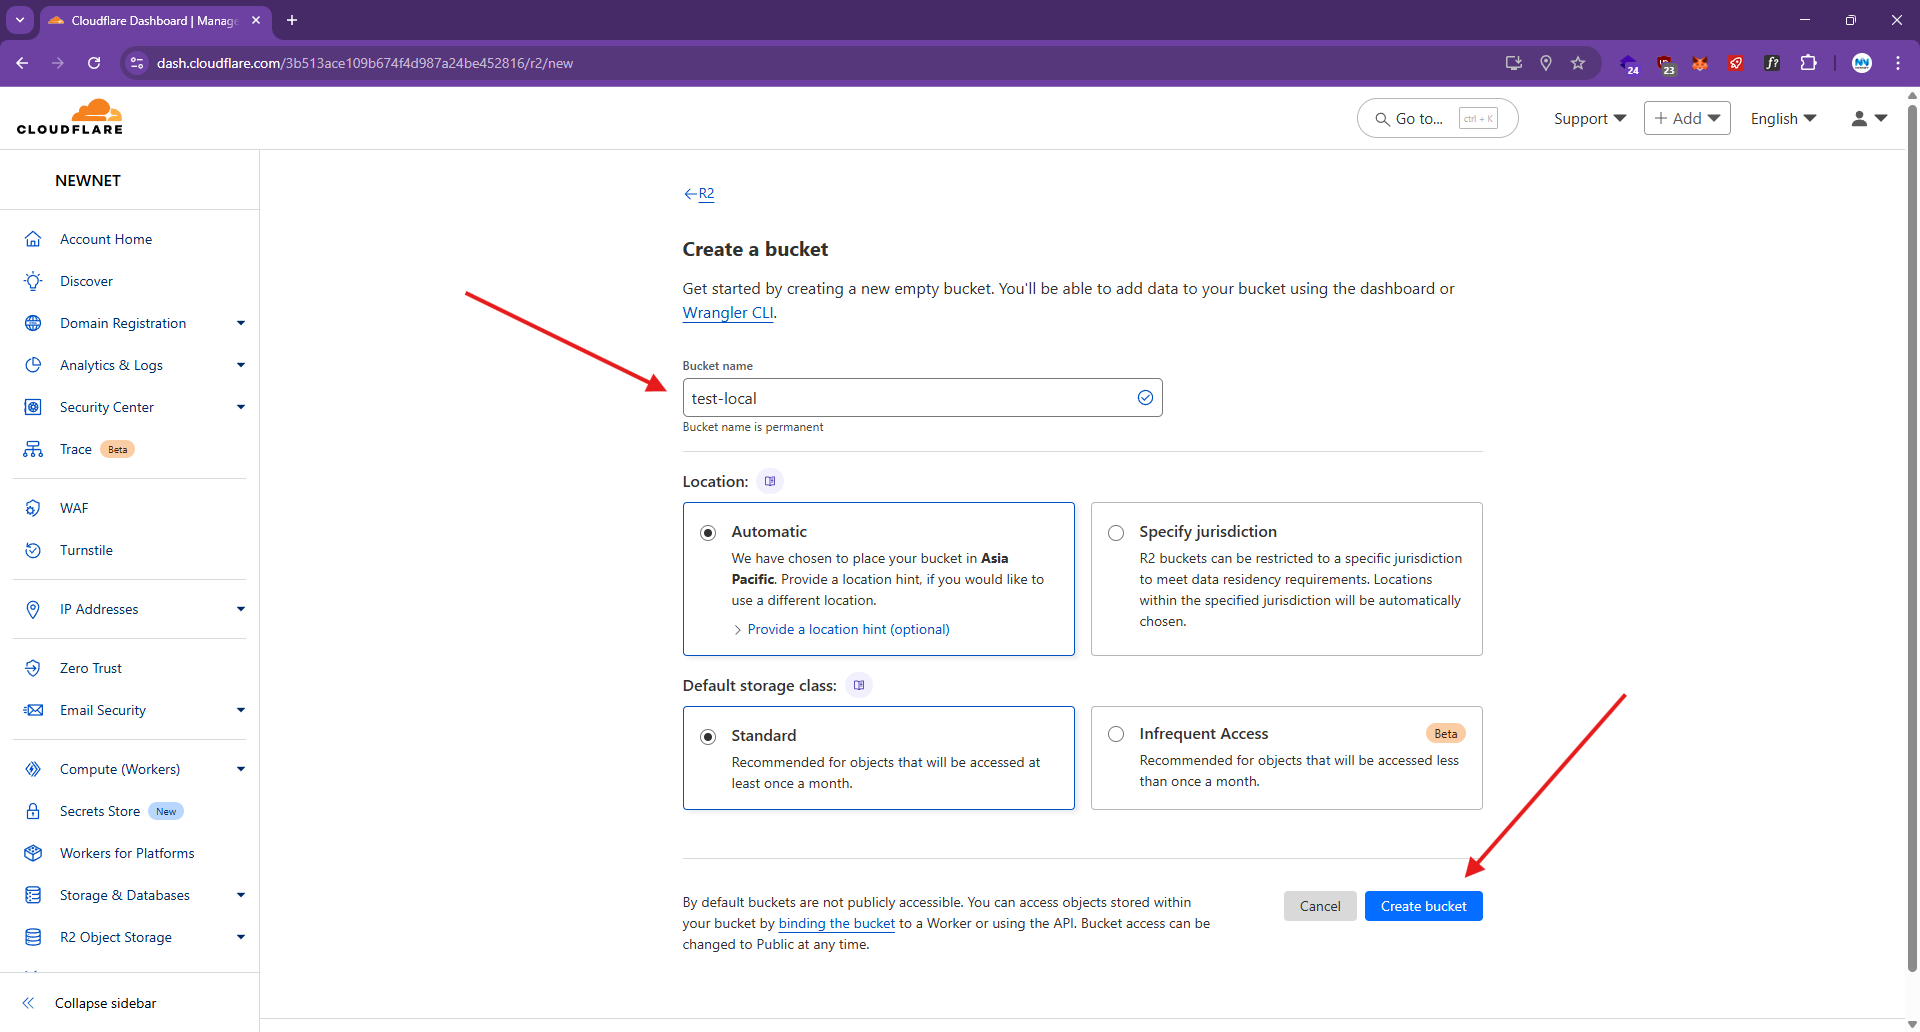Open Support dropdown menu

click(1590, 118)
